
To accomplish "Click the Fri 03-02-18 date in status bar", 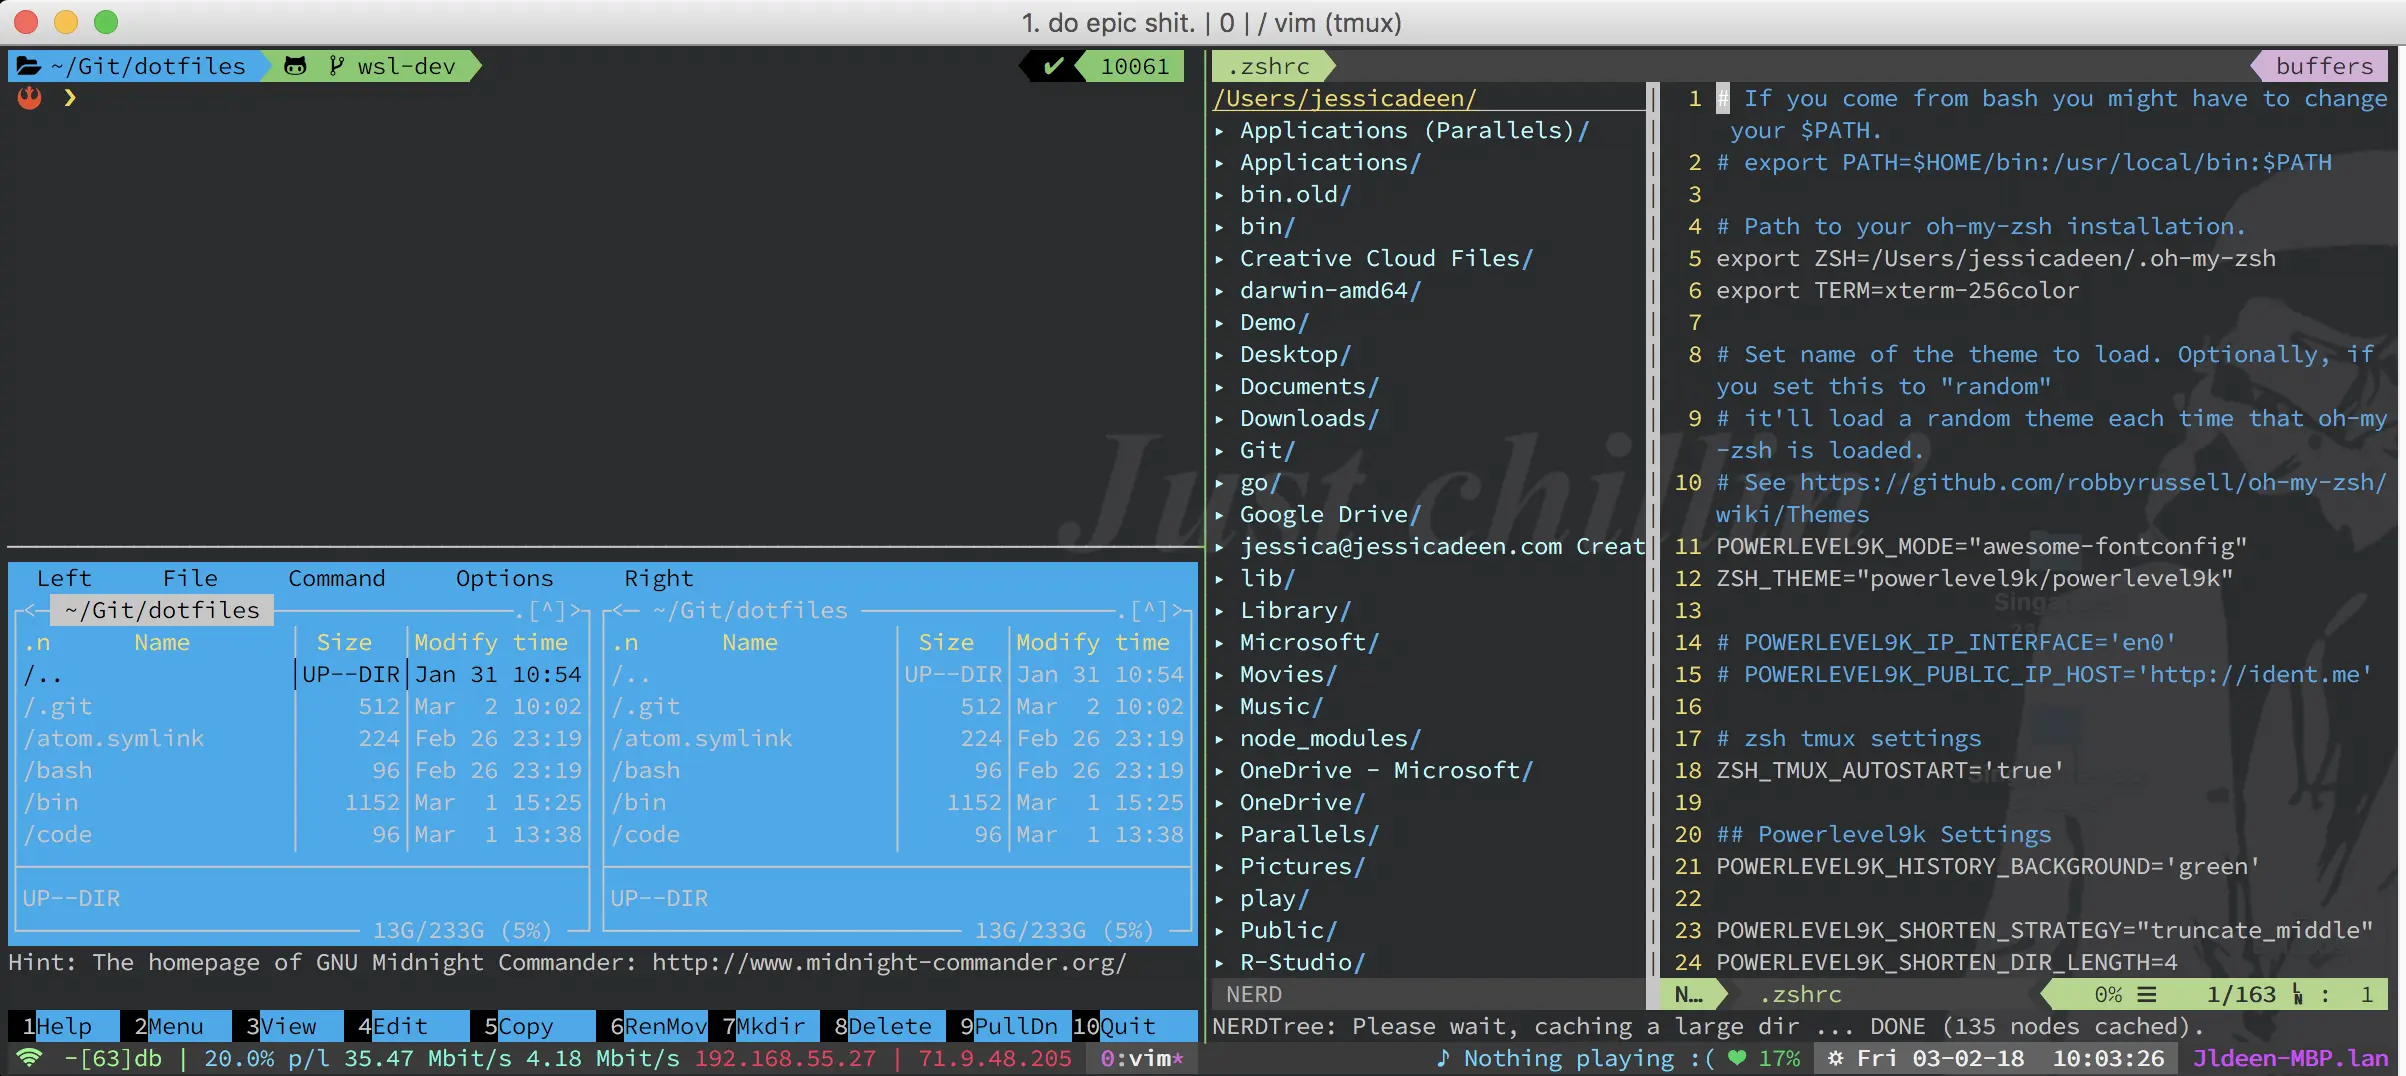I will click(1940, 1058).
